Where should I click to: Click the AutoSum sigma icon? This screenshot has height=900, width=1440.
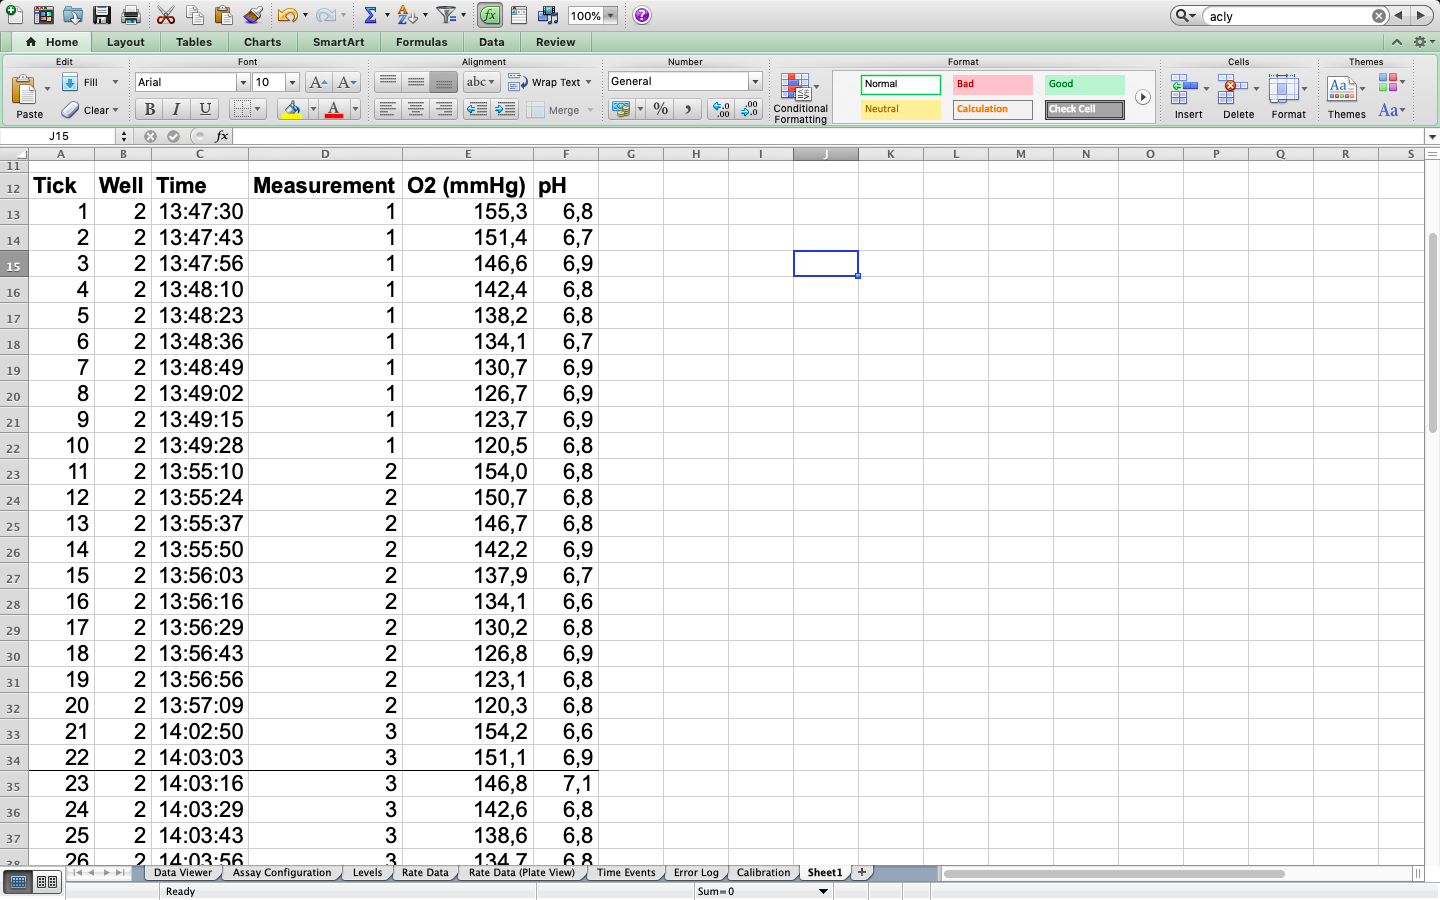tap(370, 15)
